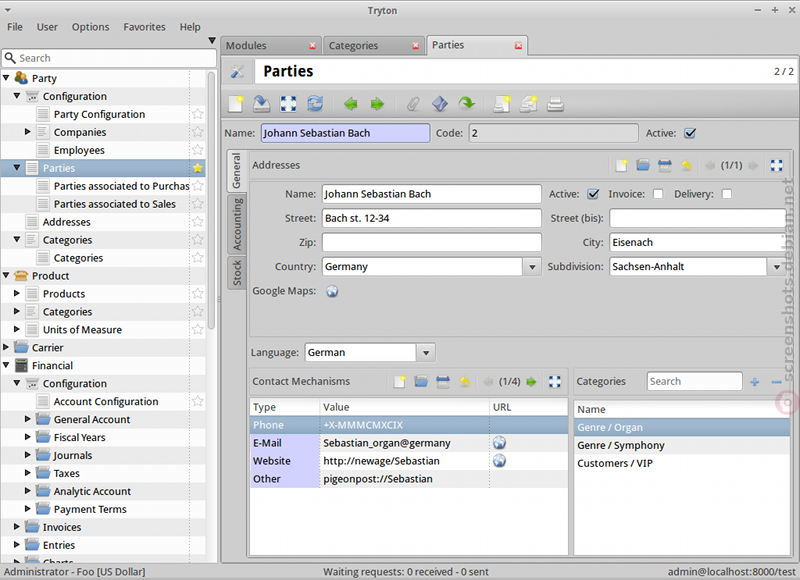Open contact mechanism via folder icon
800x580 pixels.
click(421, 382)
